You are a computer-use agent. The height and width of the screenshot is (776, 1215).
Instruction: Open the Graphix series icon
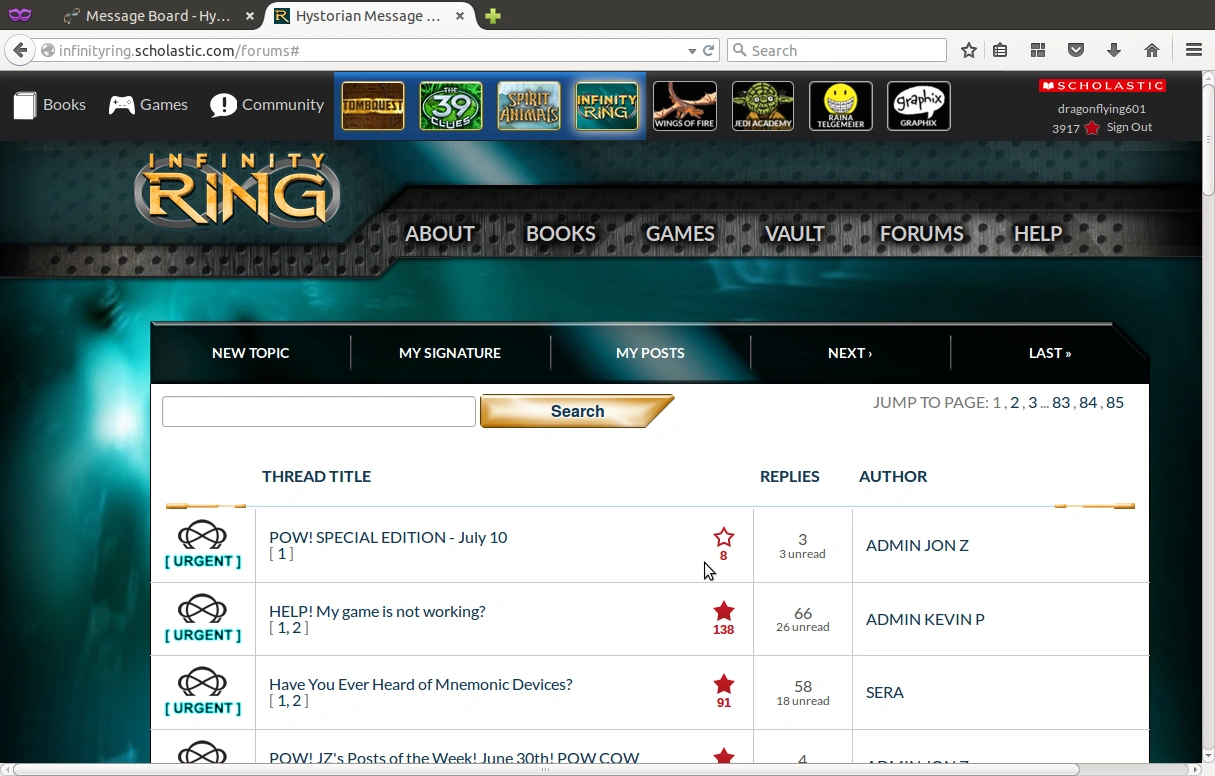[x=919, y=106]
